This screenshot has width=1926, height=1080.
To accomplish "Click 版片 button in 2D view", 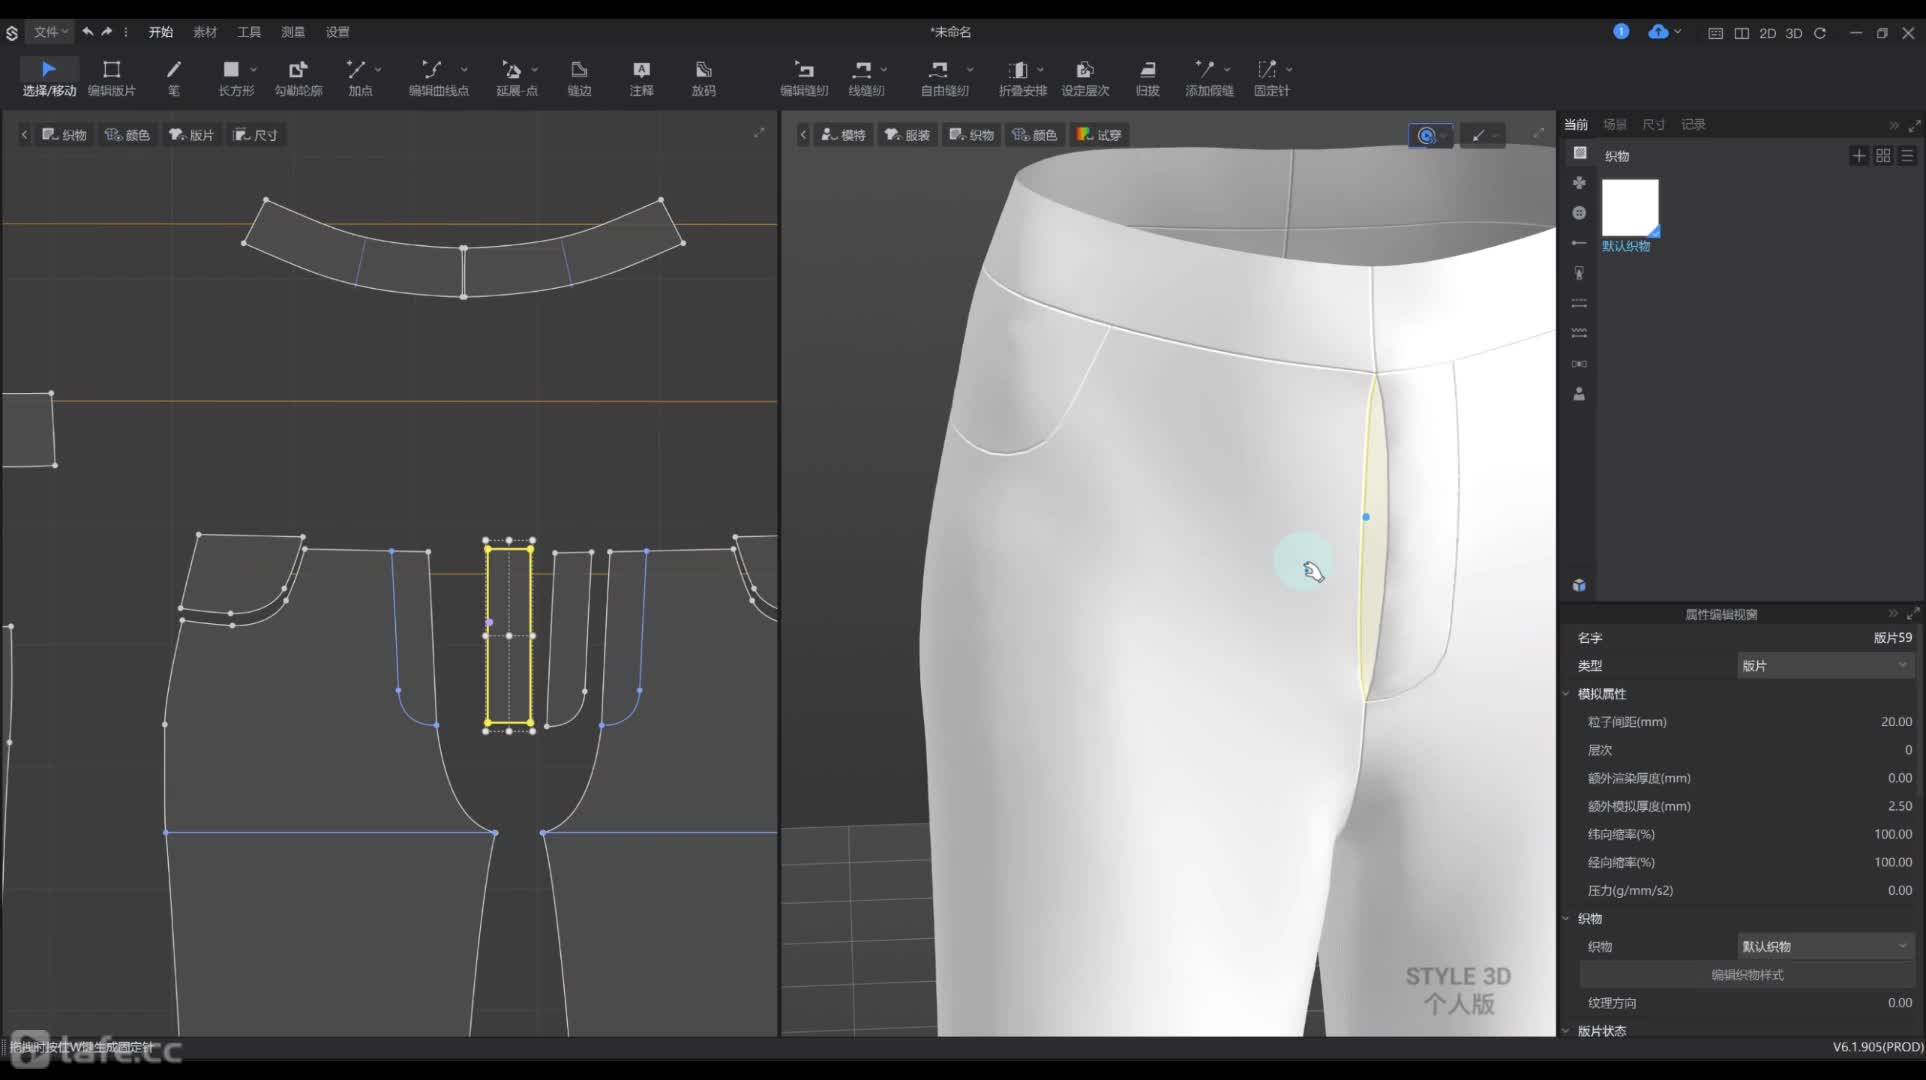I will 192,135.
